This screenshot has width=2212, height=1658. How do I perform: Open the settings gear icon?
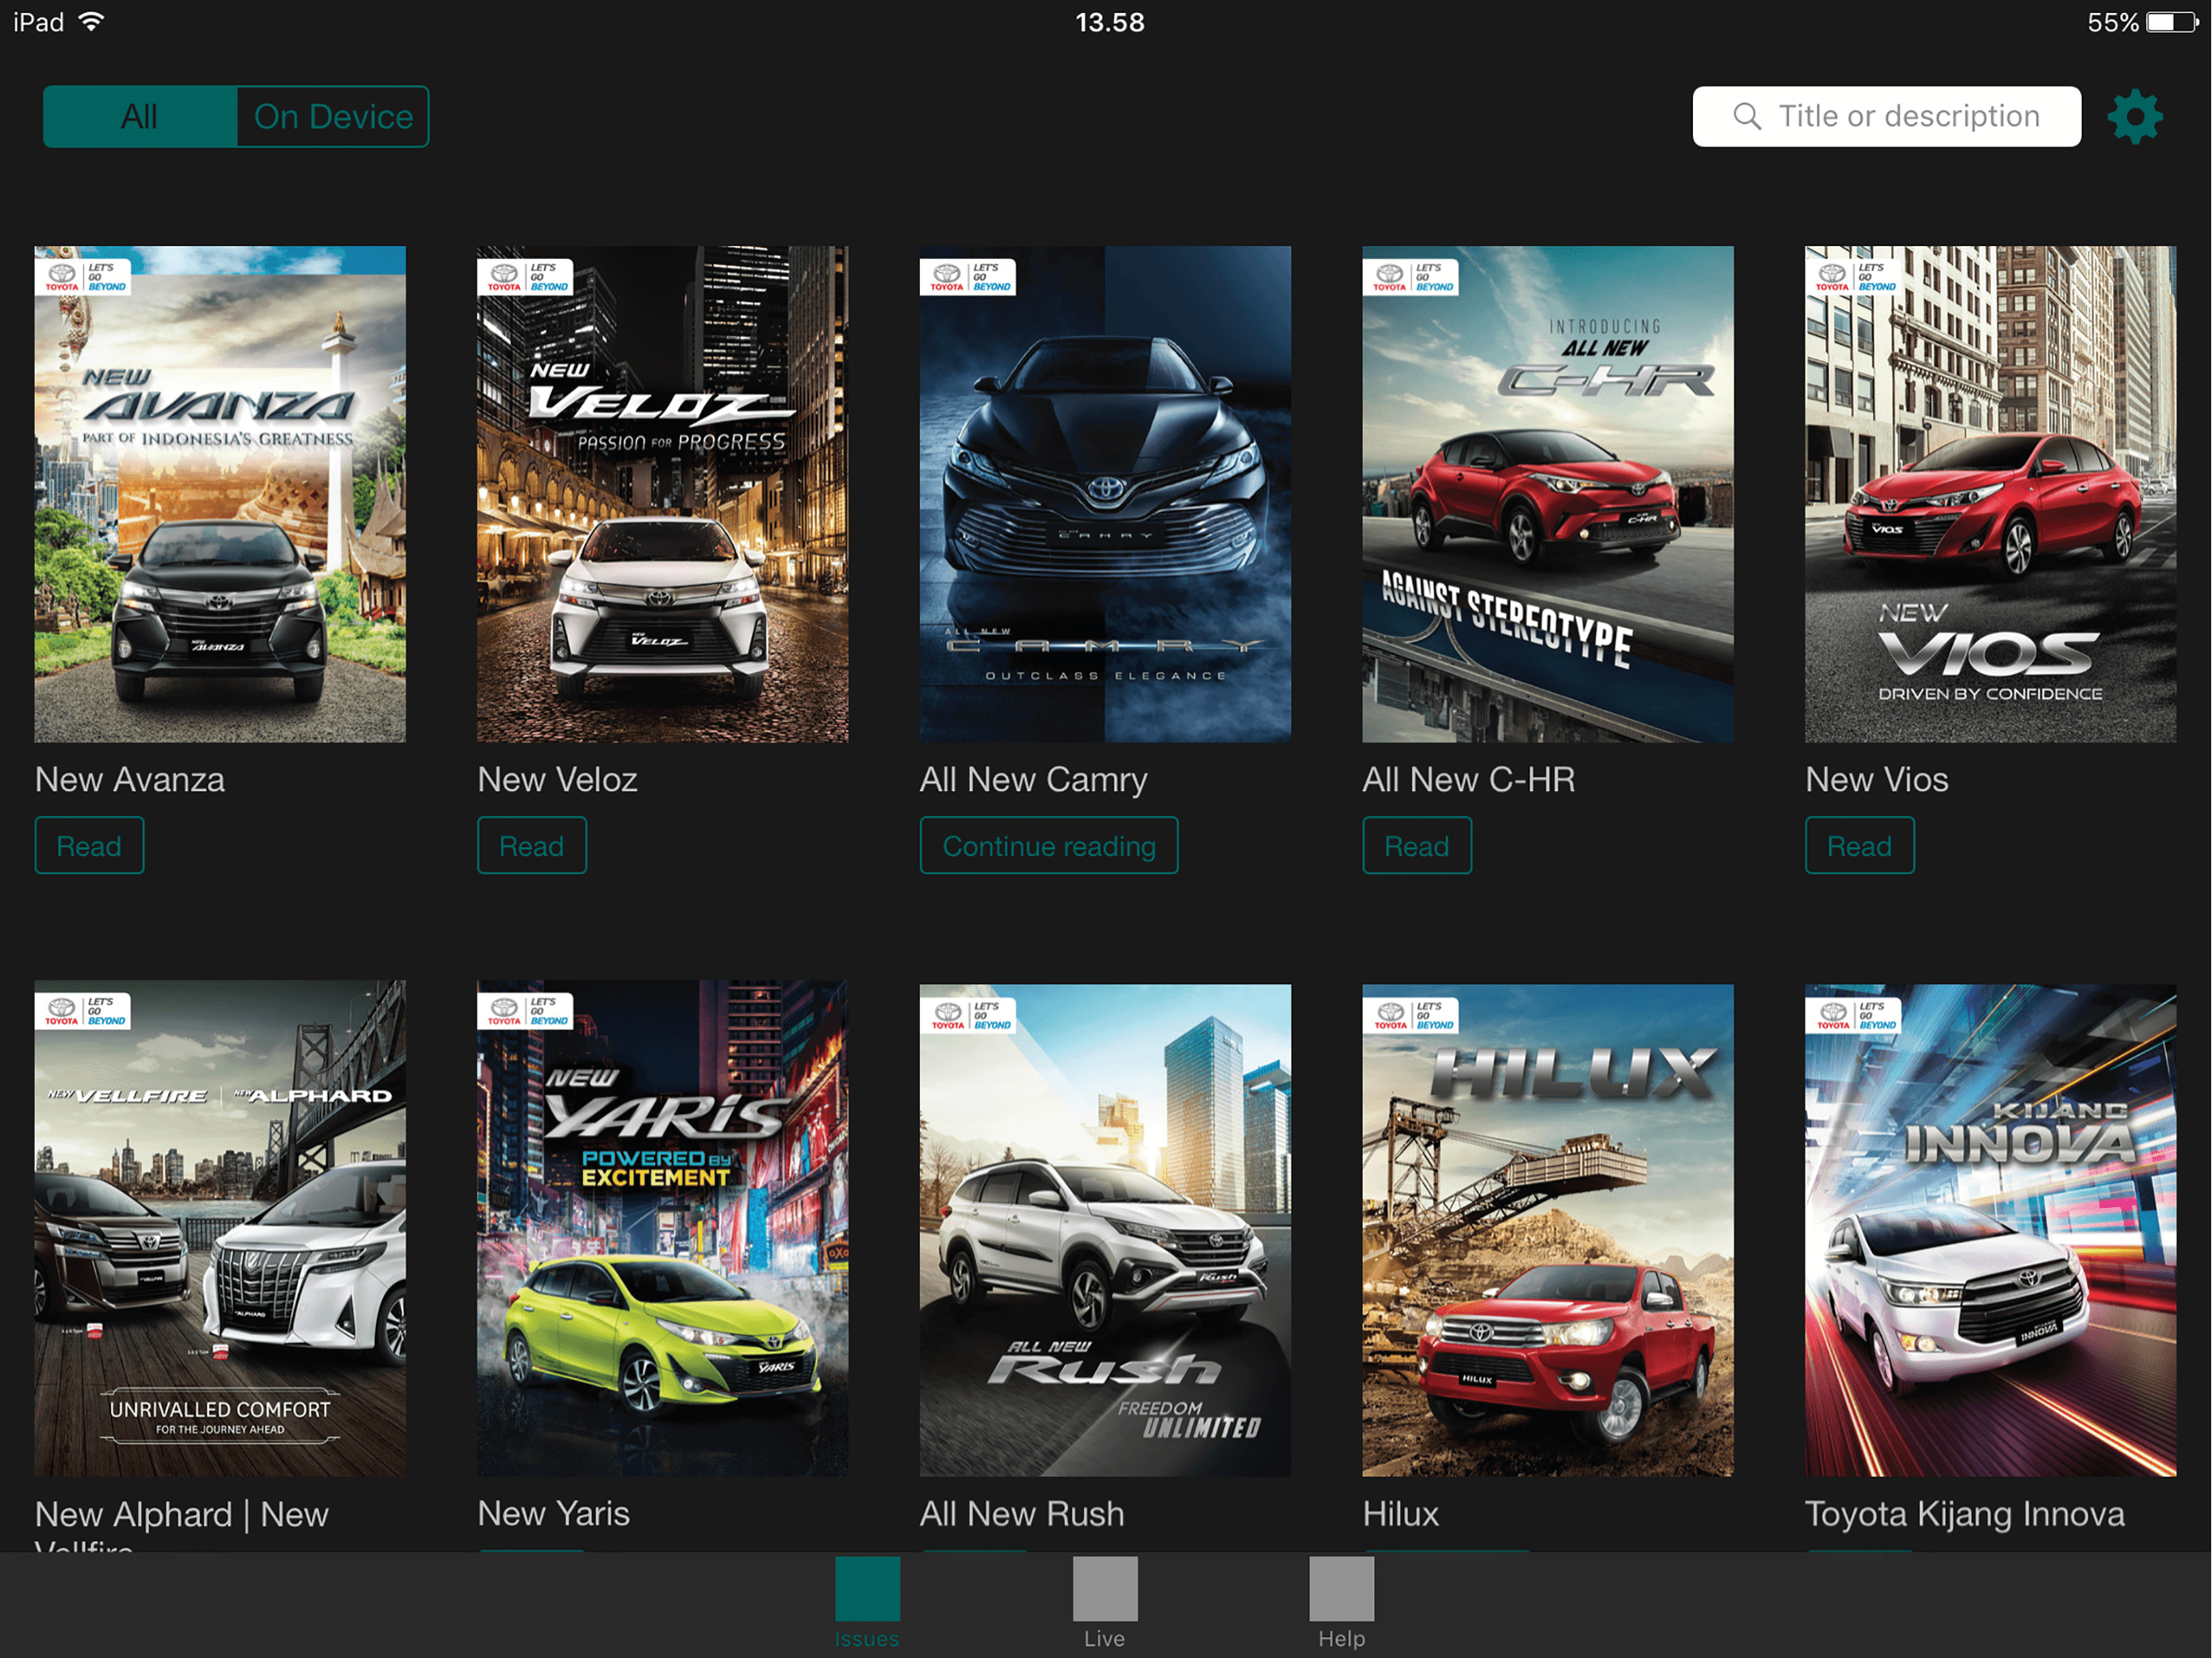pyautogui.click(x=2134, y=117)
